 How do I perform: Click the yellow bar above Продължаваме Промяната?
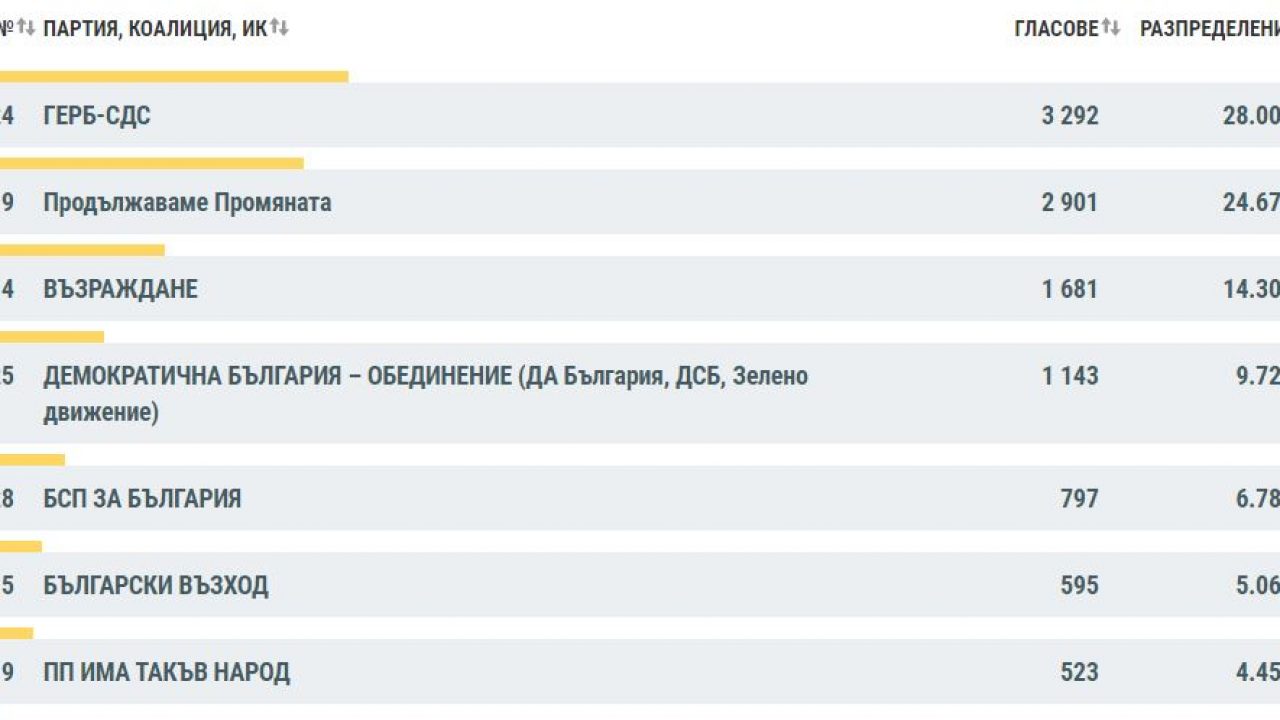pyautogui.click(x=151, y=163)
